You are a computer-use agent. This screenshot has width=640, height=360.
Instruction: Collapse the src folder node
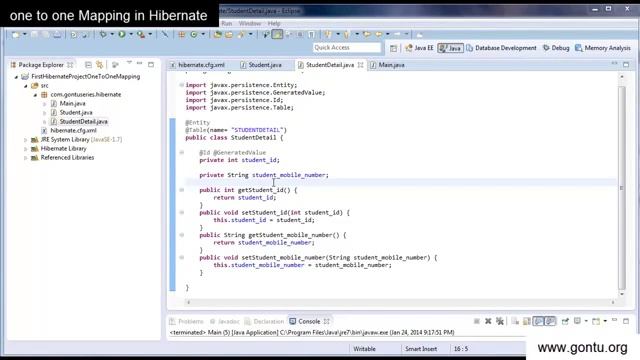(26, 86)
